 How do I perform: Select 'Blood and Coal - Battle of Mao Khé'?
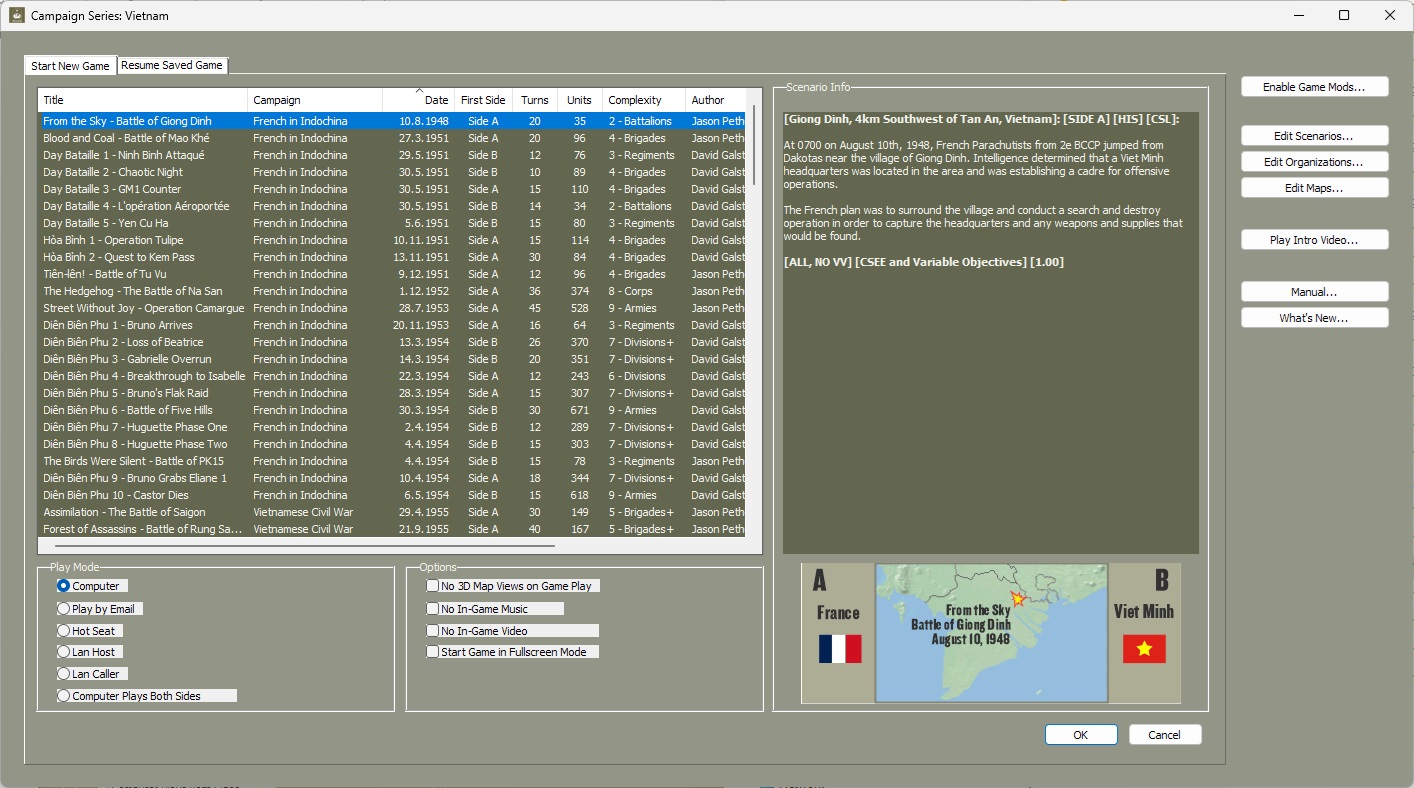(x=392, y=138)
